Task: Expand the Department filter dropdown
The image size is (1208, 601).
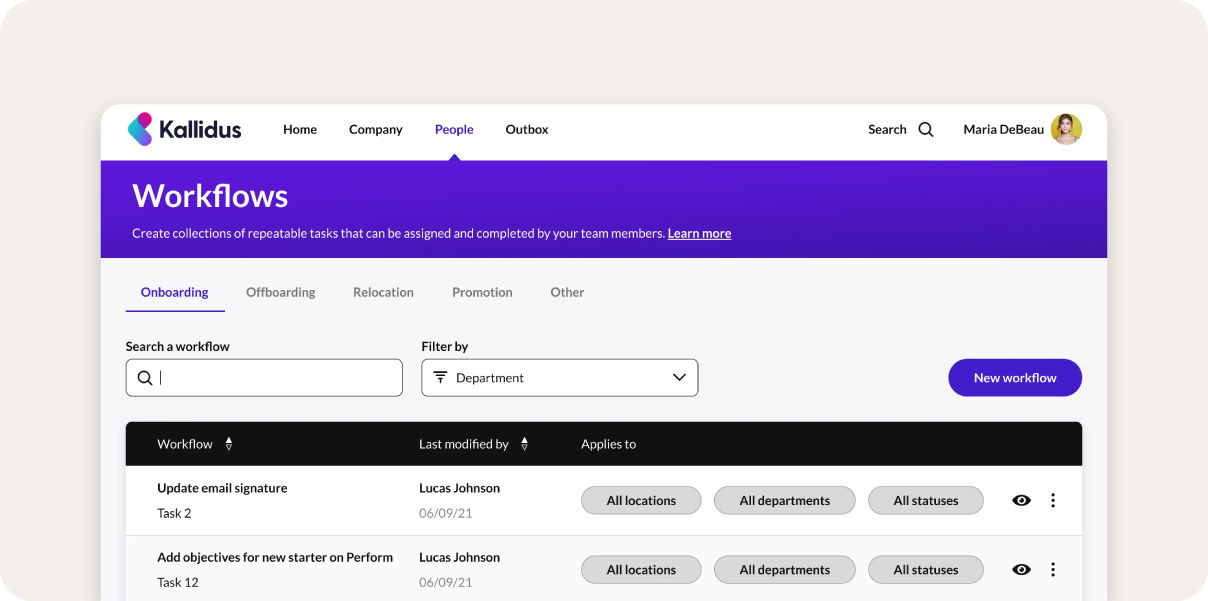Action: point(560,378)
